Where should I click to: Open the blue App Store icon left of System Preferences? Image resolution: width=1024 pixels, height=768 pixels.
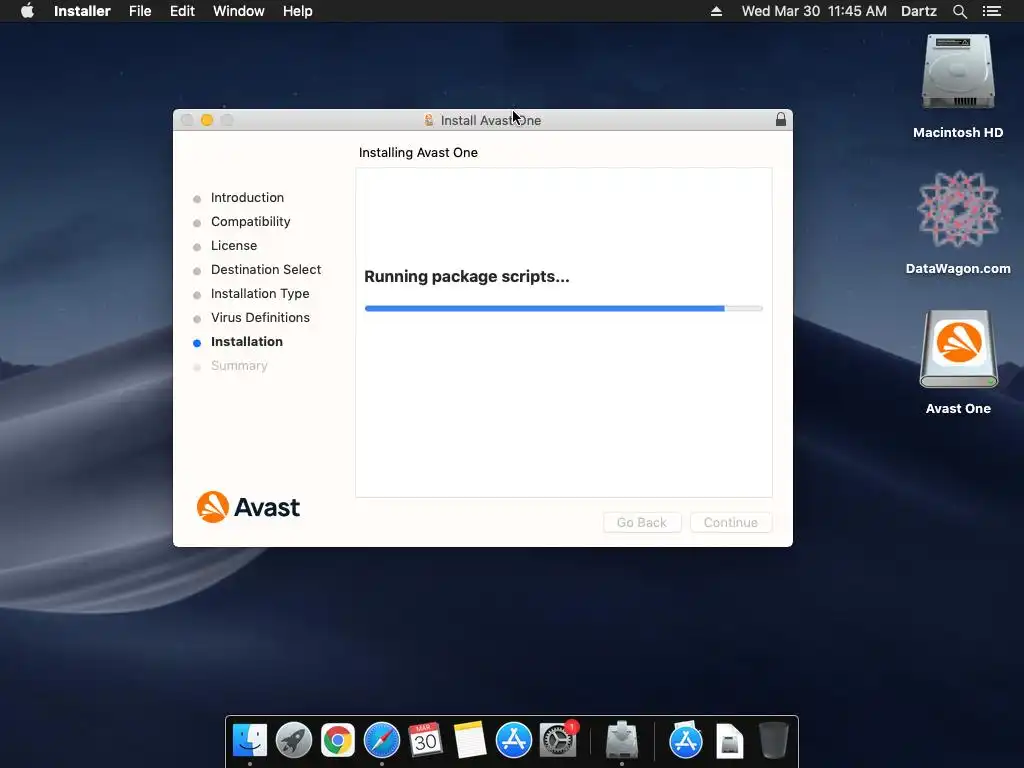(x=514, y=741)
